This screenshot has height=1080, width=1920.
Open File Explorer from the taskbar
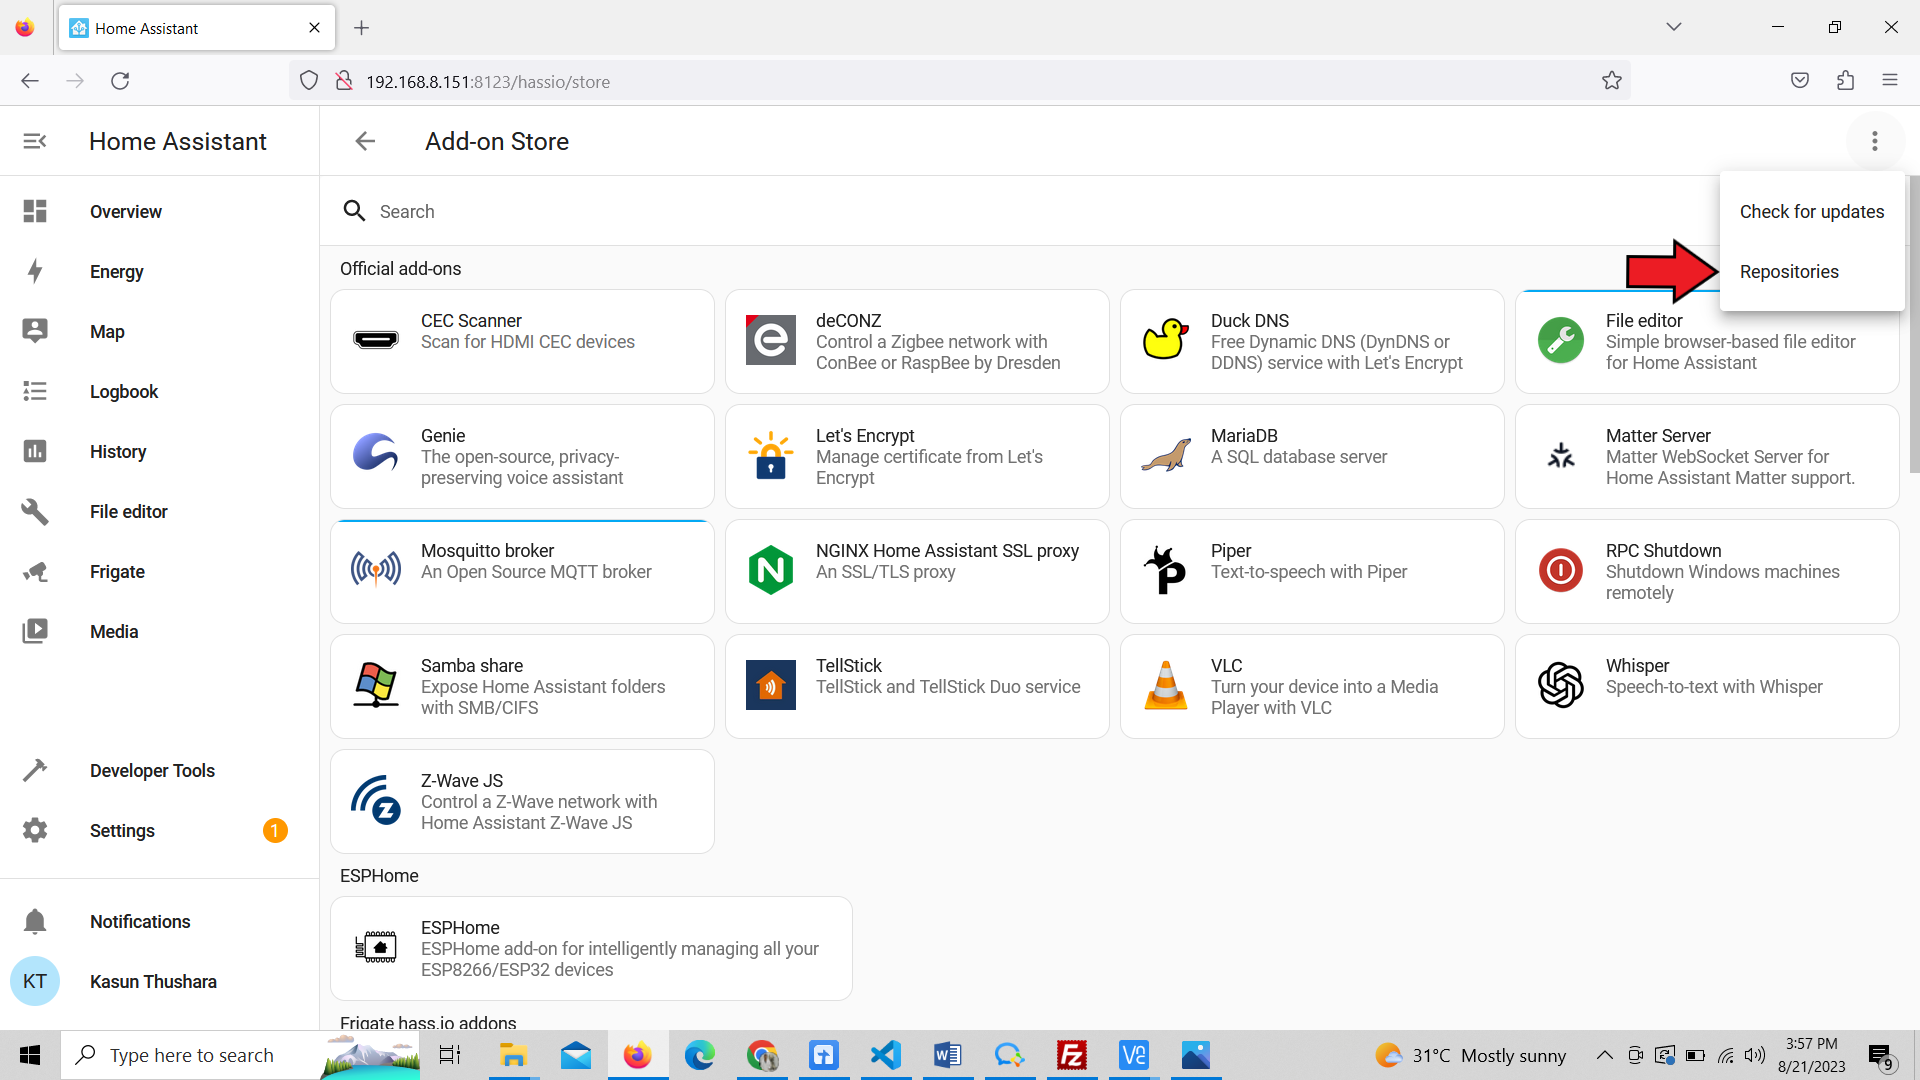[513, 1055]
